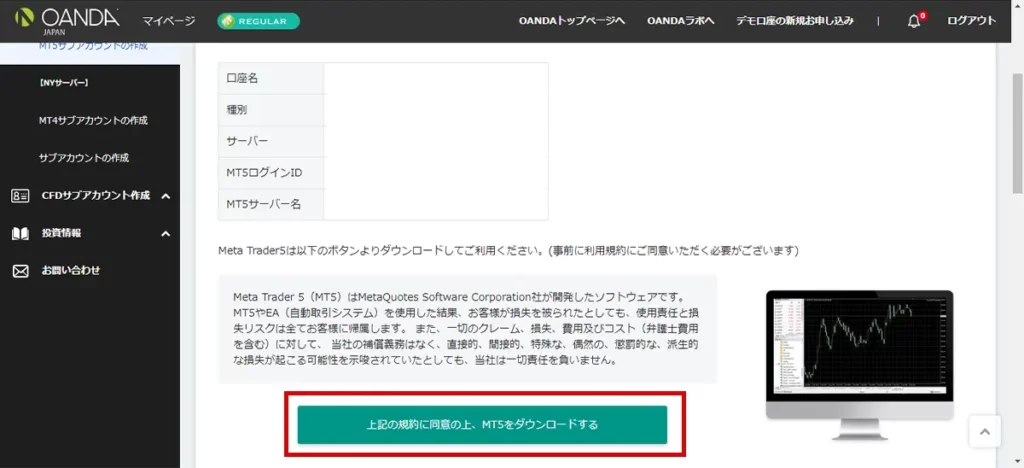Click the MT5 monitor chart image
Image resolution: width=1024 pixels, height=468 pixels.
click(859, 350)
